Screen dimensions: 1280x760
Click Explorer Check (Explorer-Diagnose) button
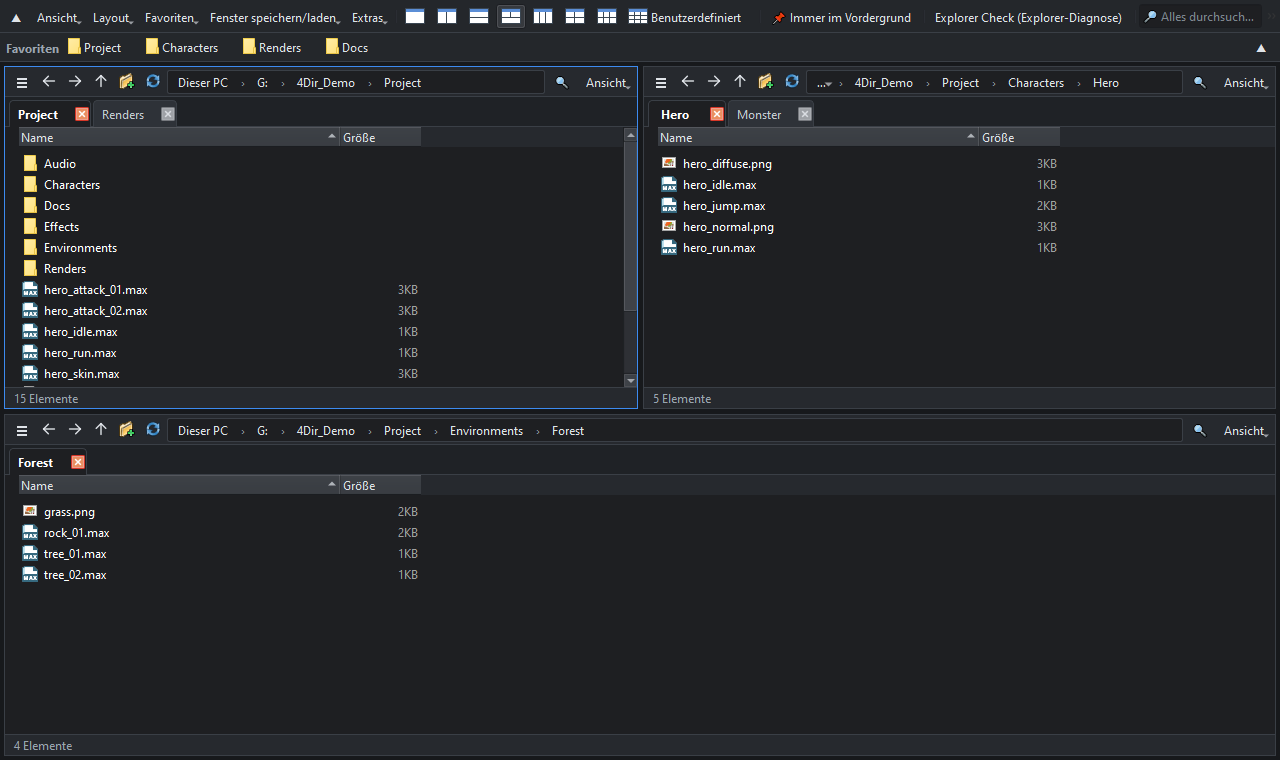1028,17
